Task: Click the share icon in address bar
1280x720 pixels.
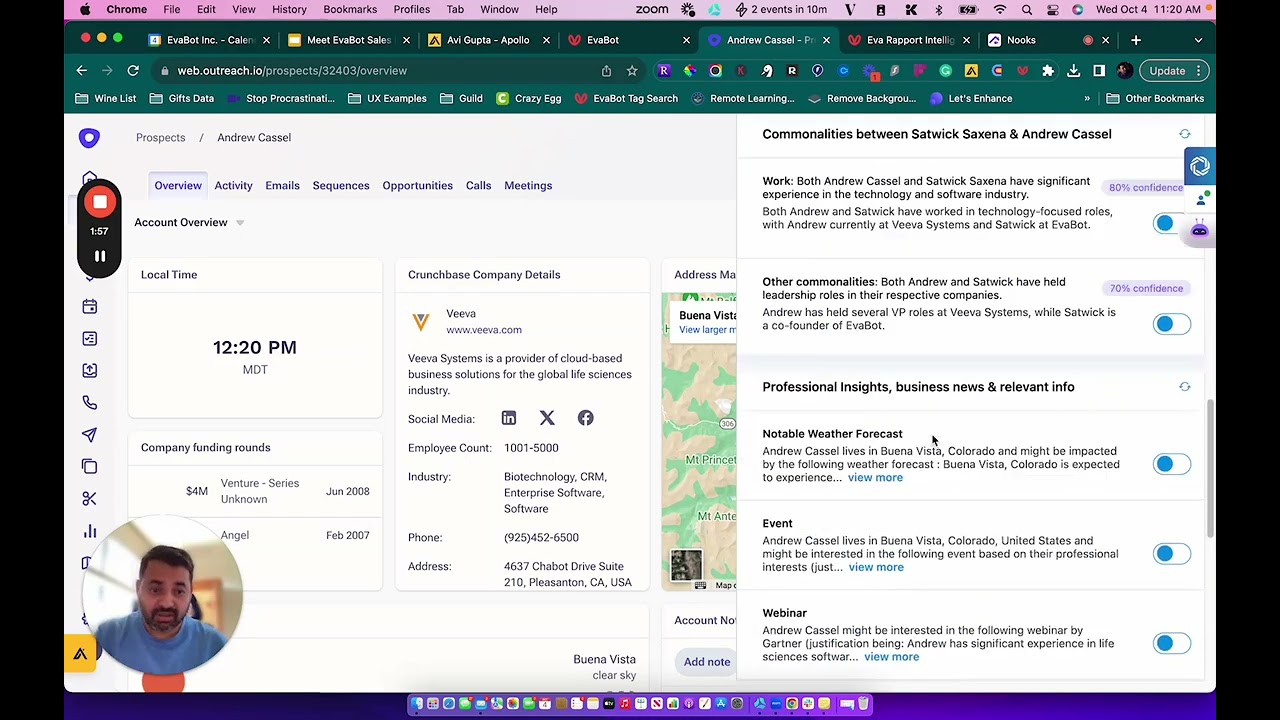Action: pyautogui.click(x=606, y=71)
